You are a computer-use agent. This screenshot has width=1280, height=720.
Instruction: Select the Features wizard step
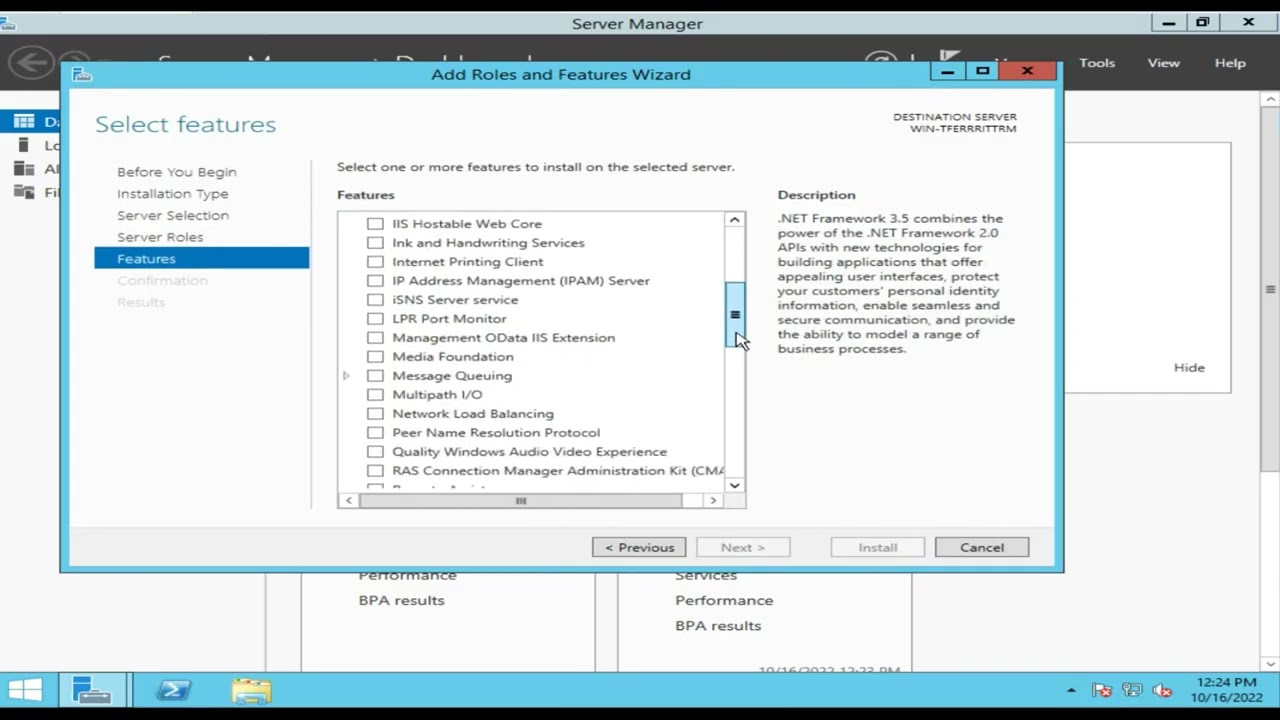(202, 258)
